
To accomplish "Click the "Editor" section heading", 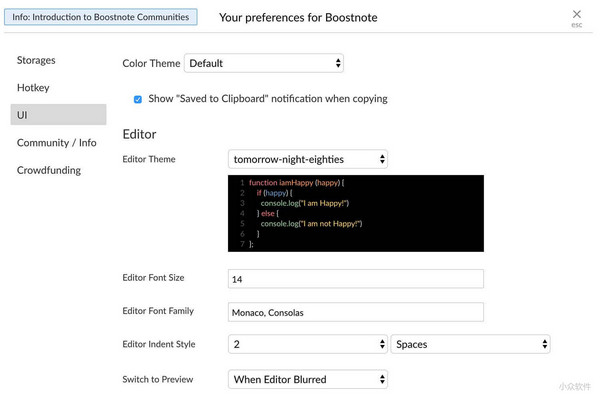I will 139,134.
